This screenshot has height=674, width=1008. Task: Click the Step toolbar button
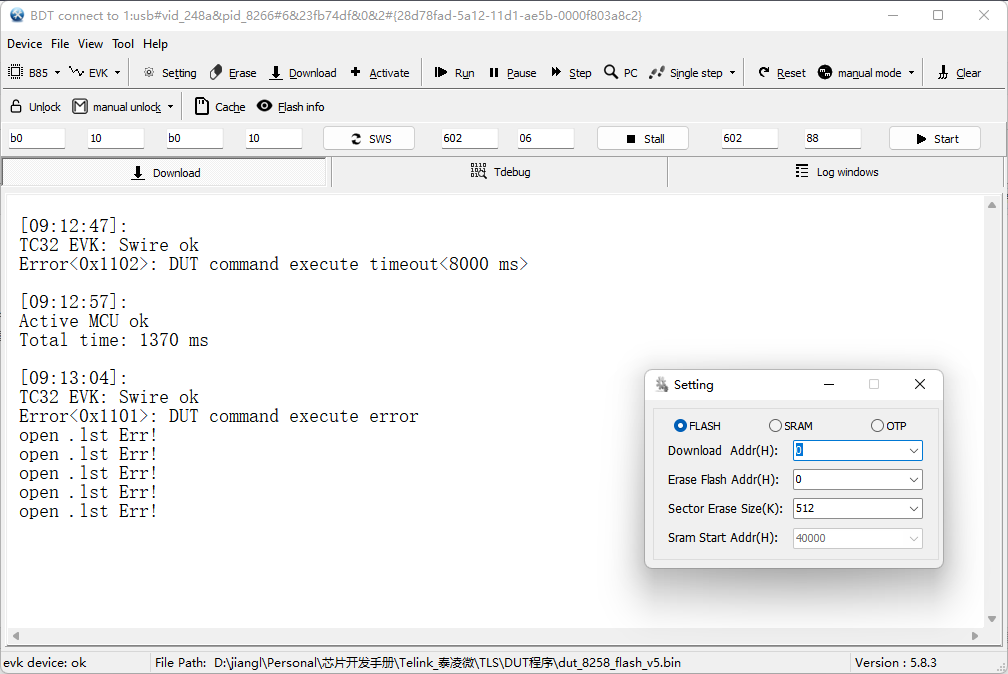click(x=571, y=73)
